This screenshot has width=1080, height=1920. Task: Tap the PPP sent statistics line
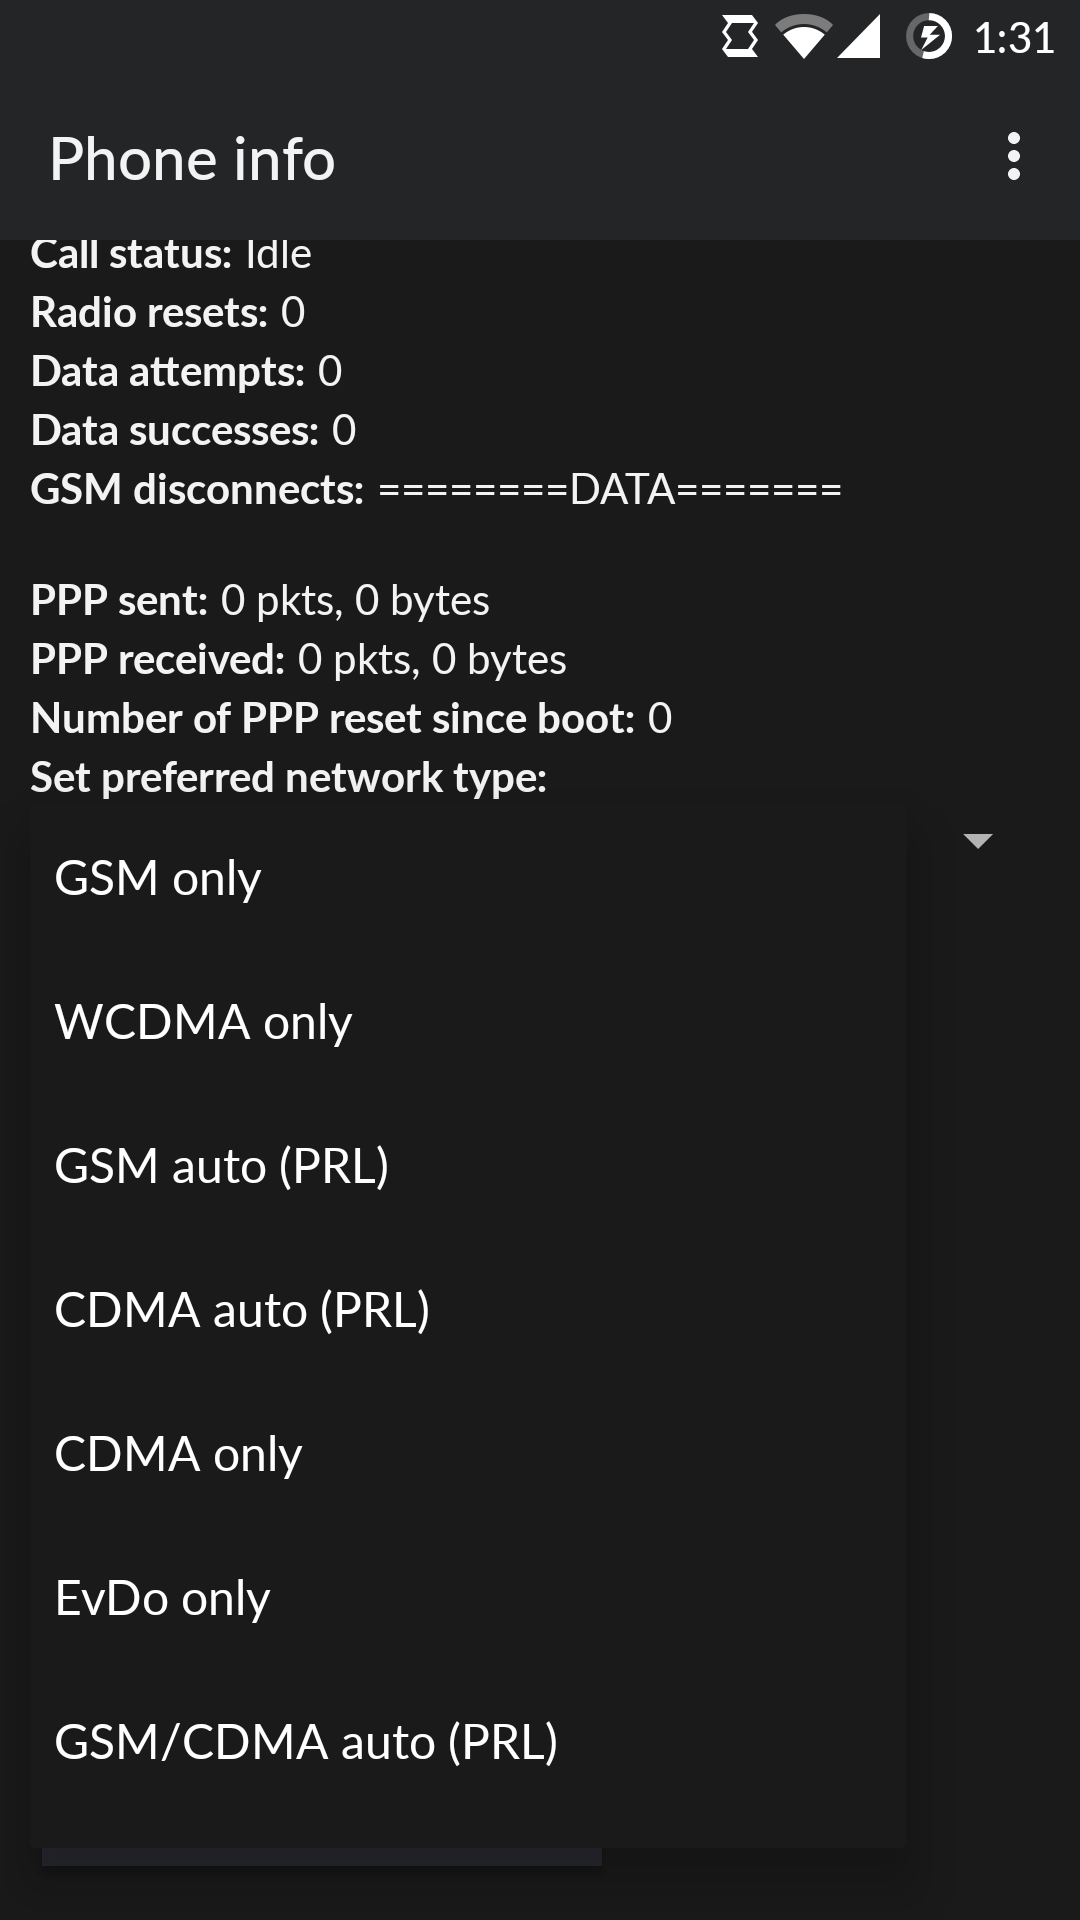point(260,600)
